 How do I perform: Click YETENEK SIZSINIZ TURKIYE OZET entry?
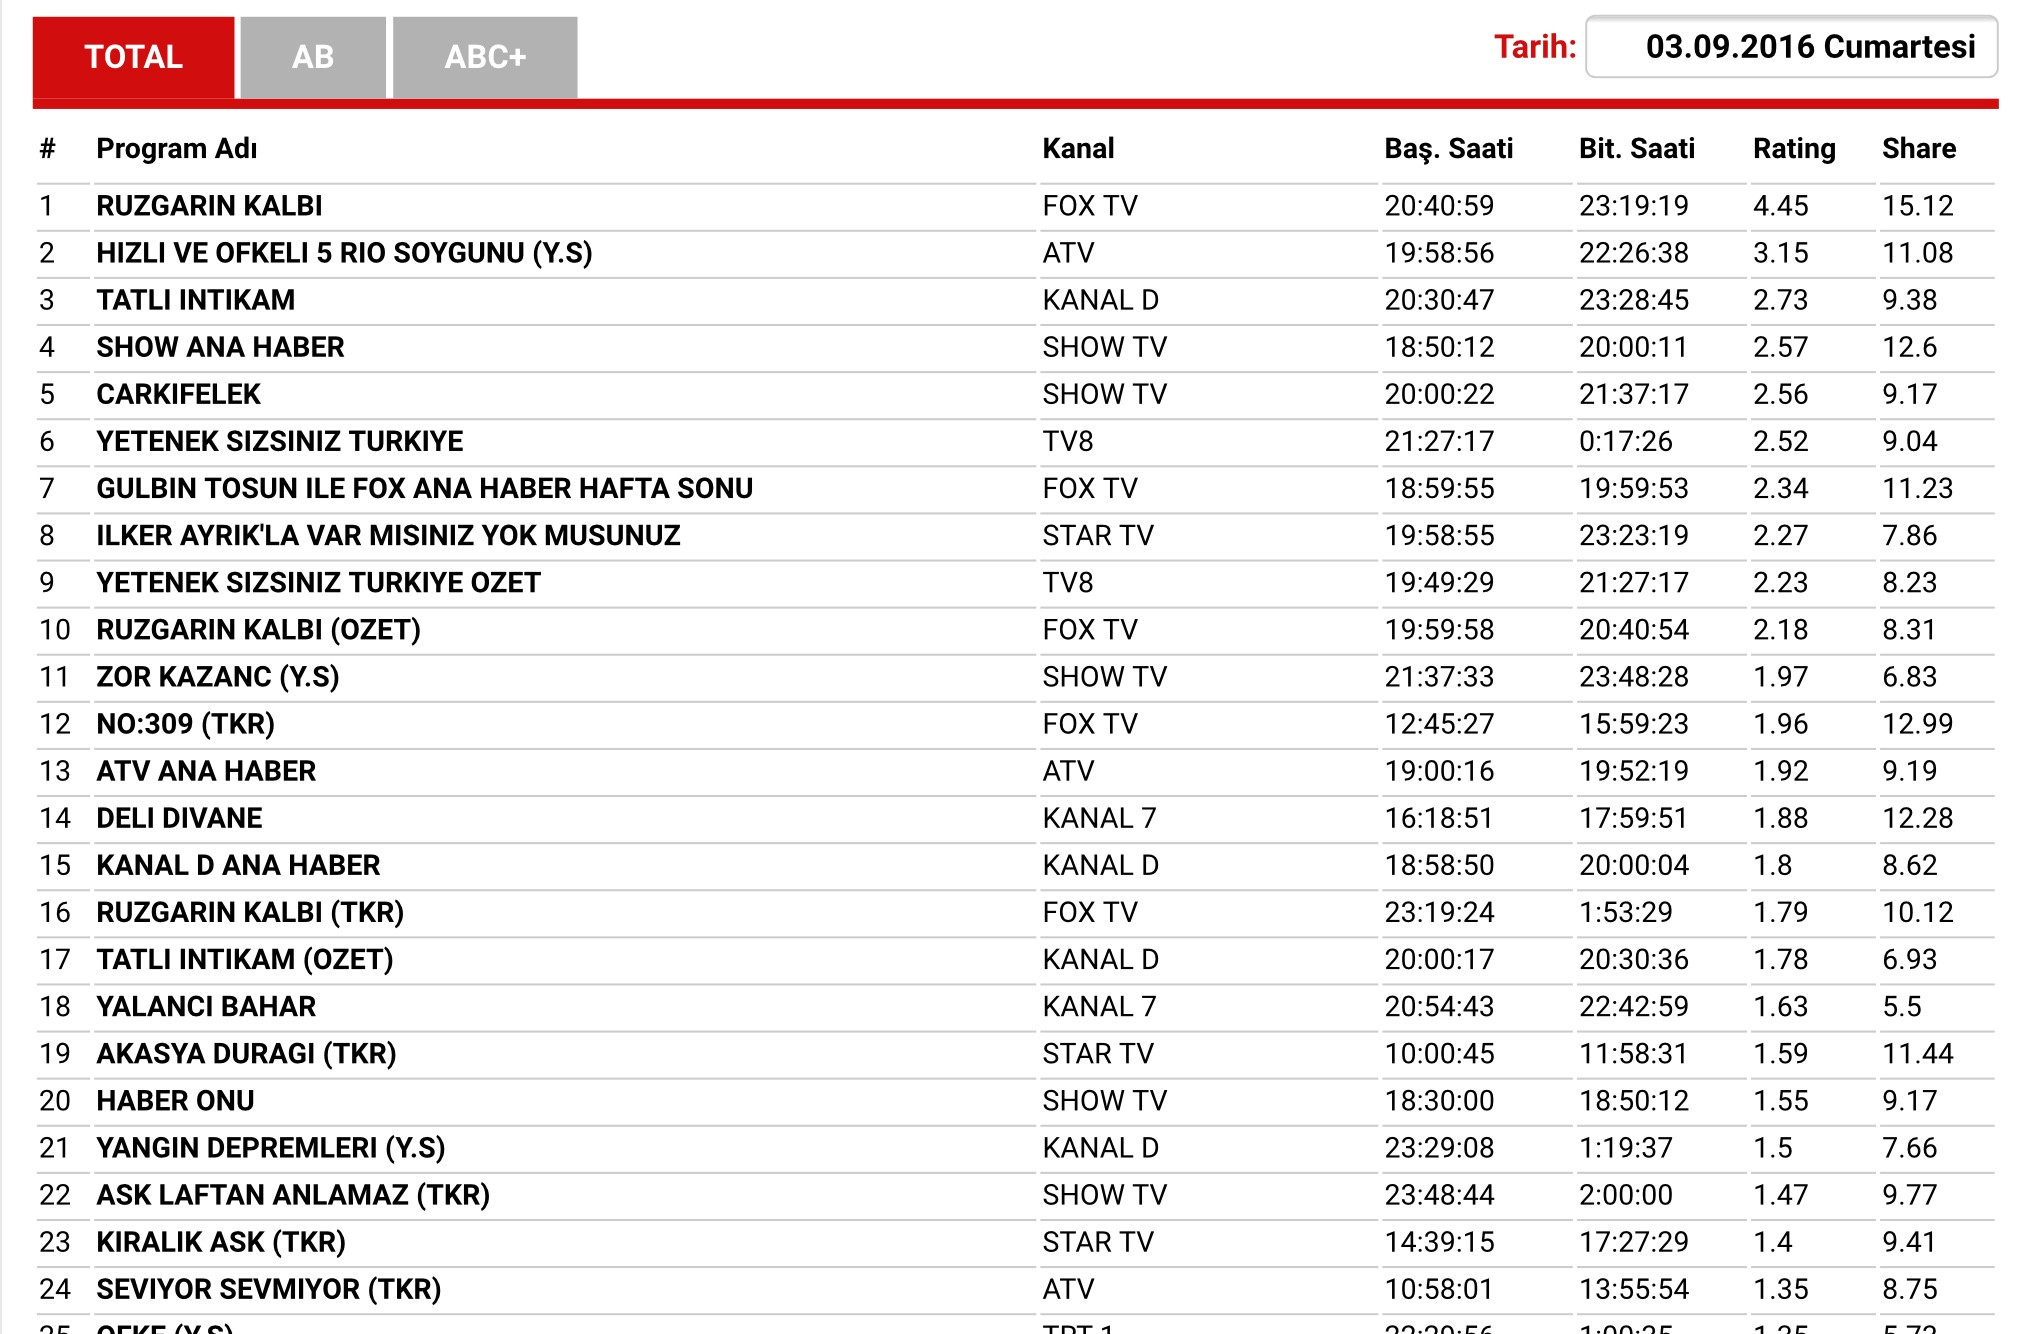318,583
